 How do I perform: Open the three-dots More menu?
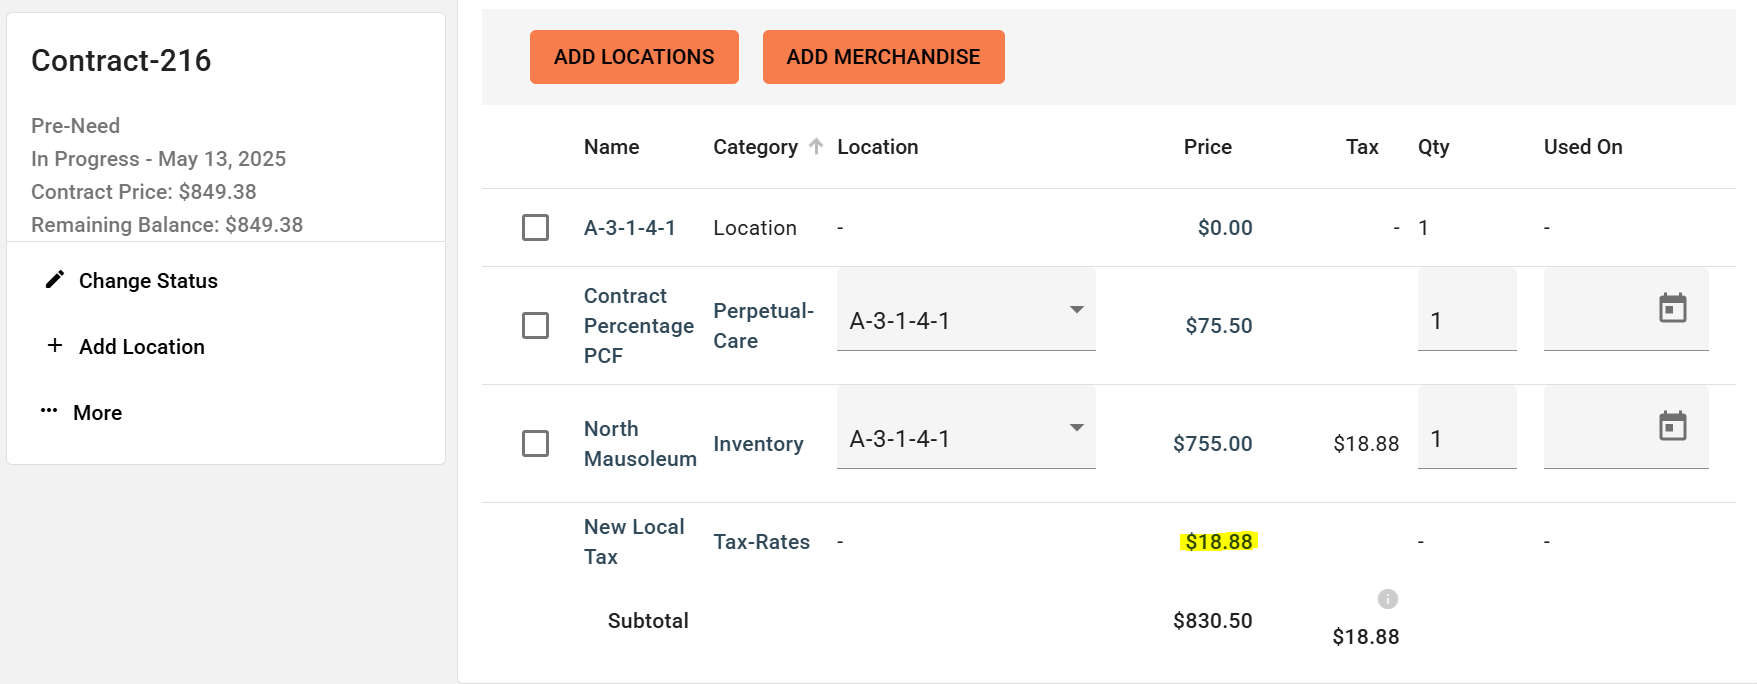(x=49, y=411)
